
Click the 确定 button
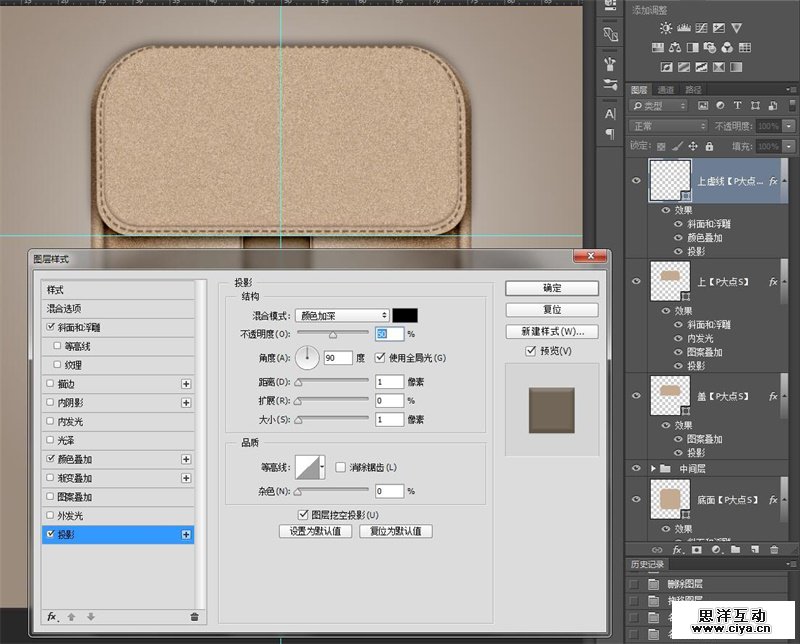[551, 288]
